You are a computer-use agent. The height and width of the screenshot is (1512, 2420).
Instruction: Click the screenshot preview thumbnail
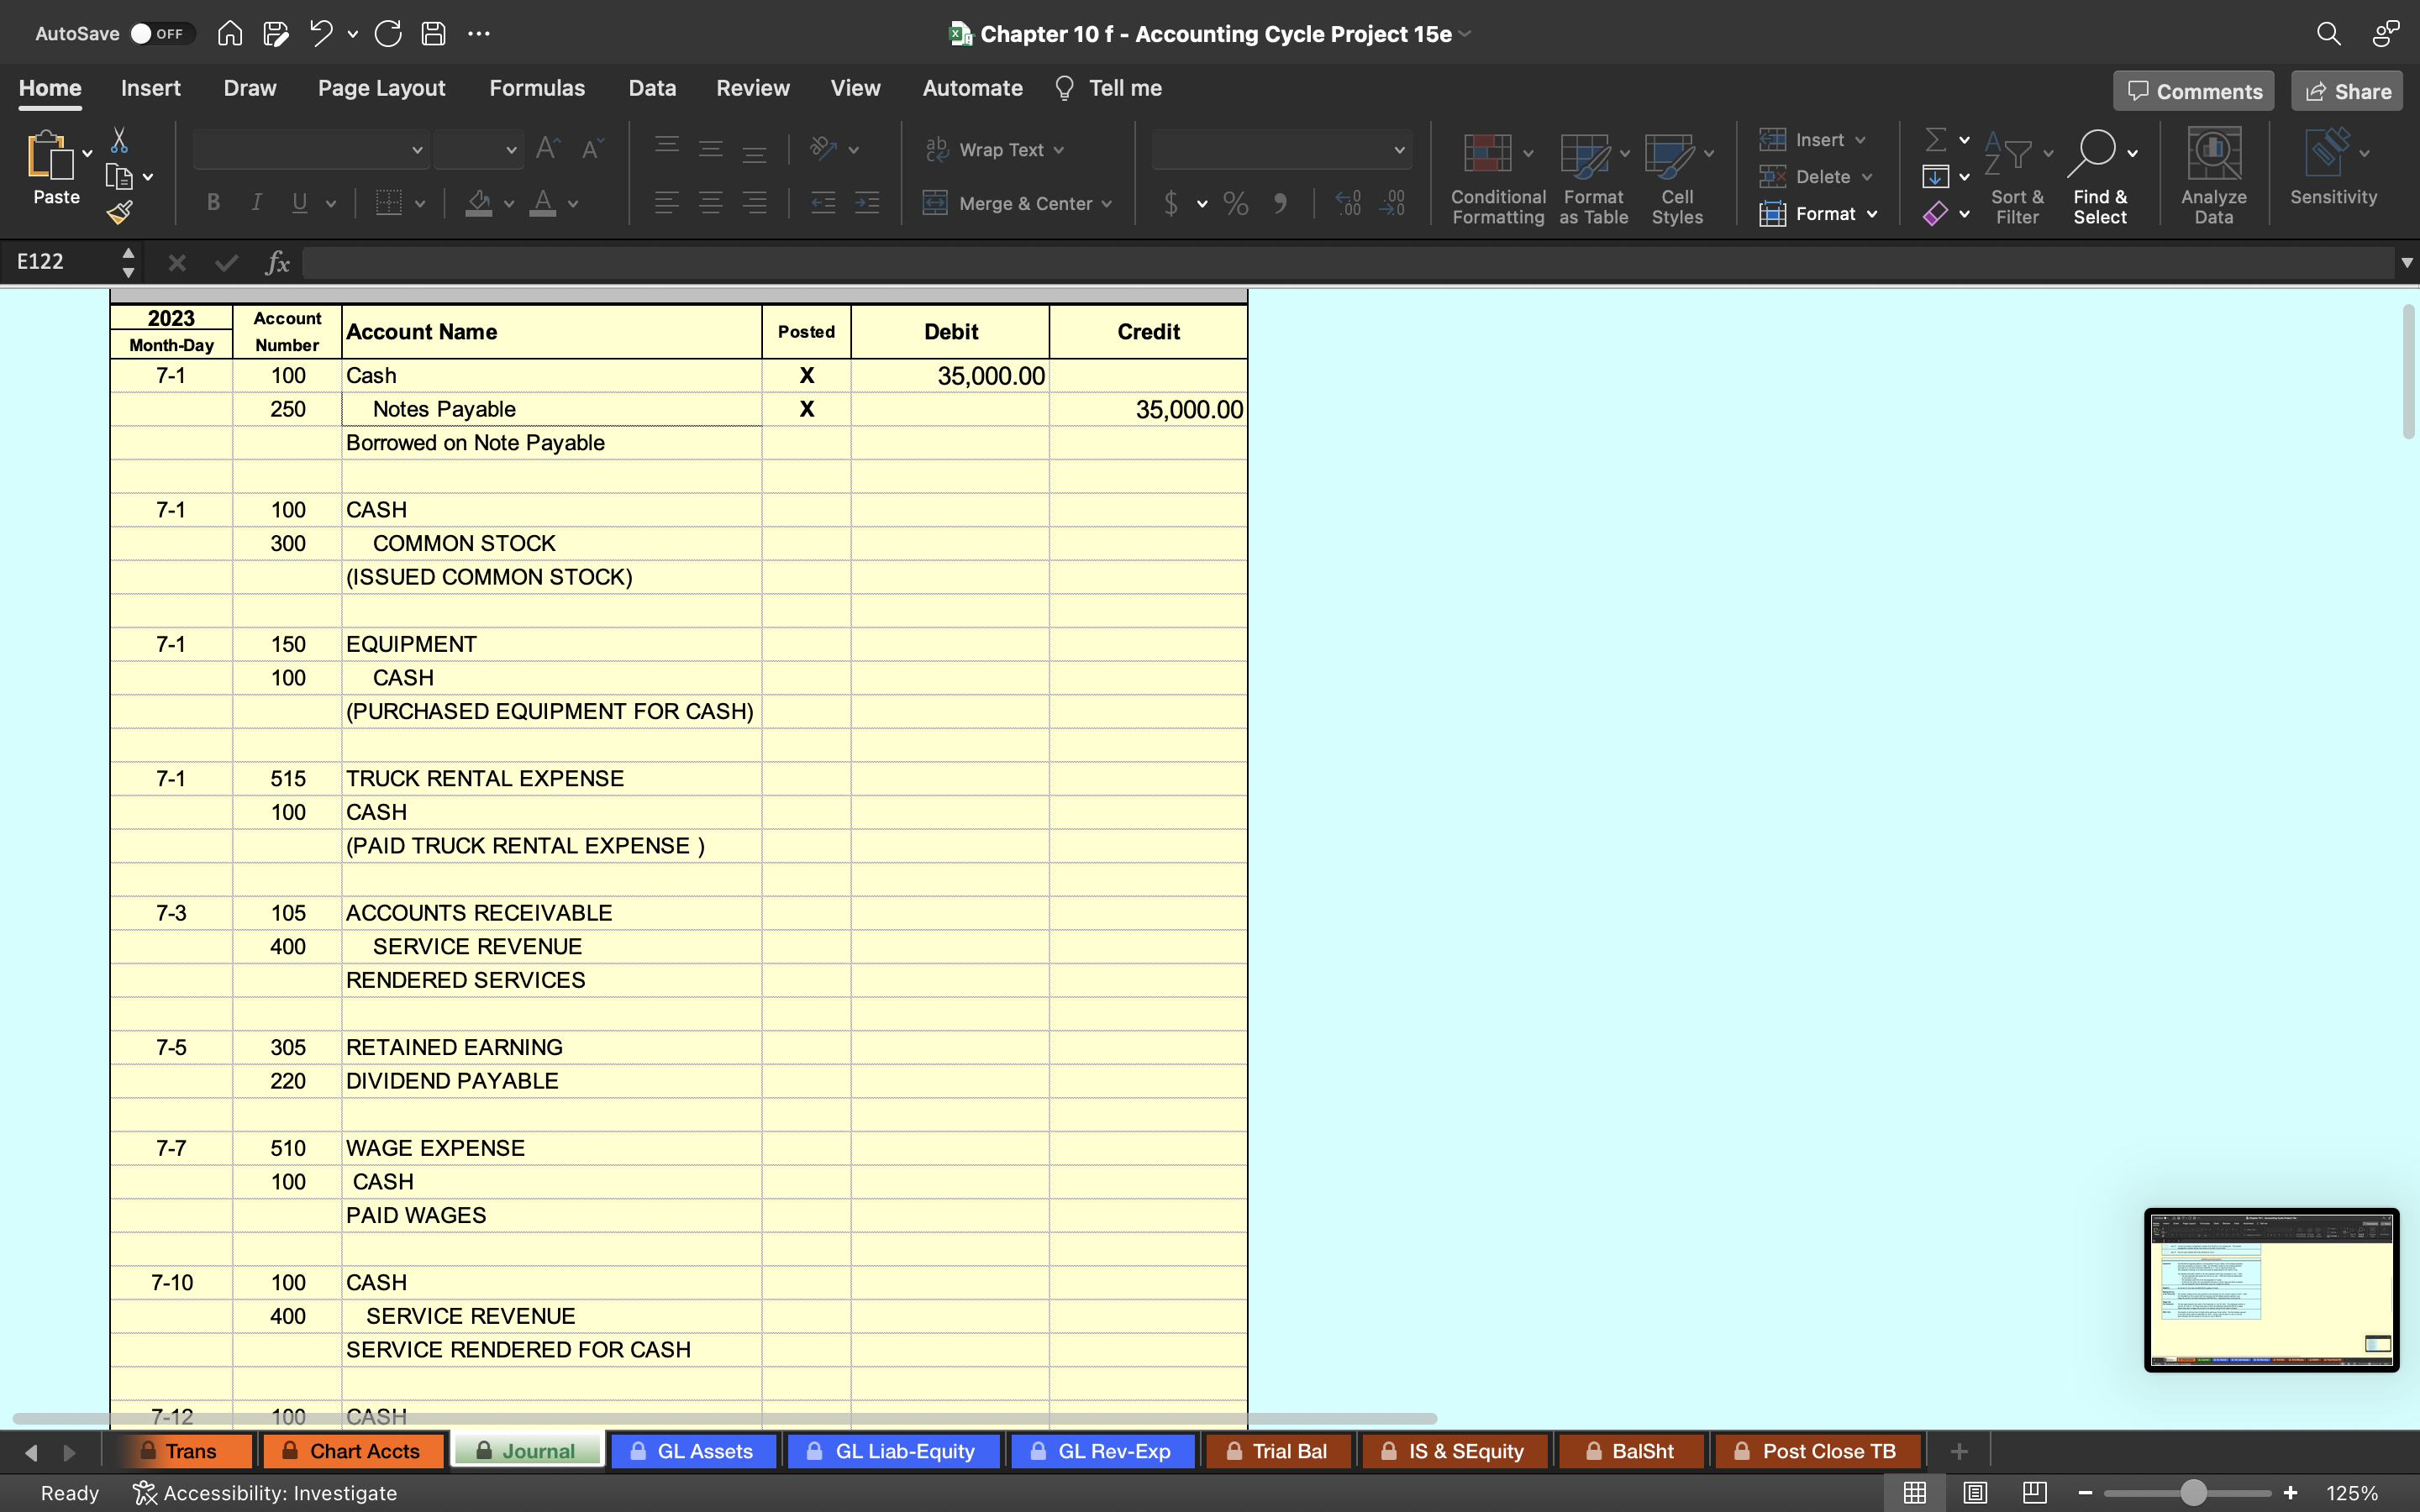[x=2271, y=1289]
